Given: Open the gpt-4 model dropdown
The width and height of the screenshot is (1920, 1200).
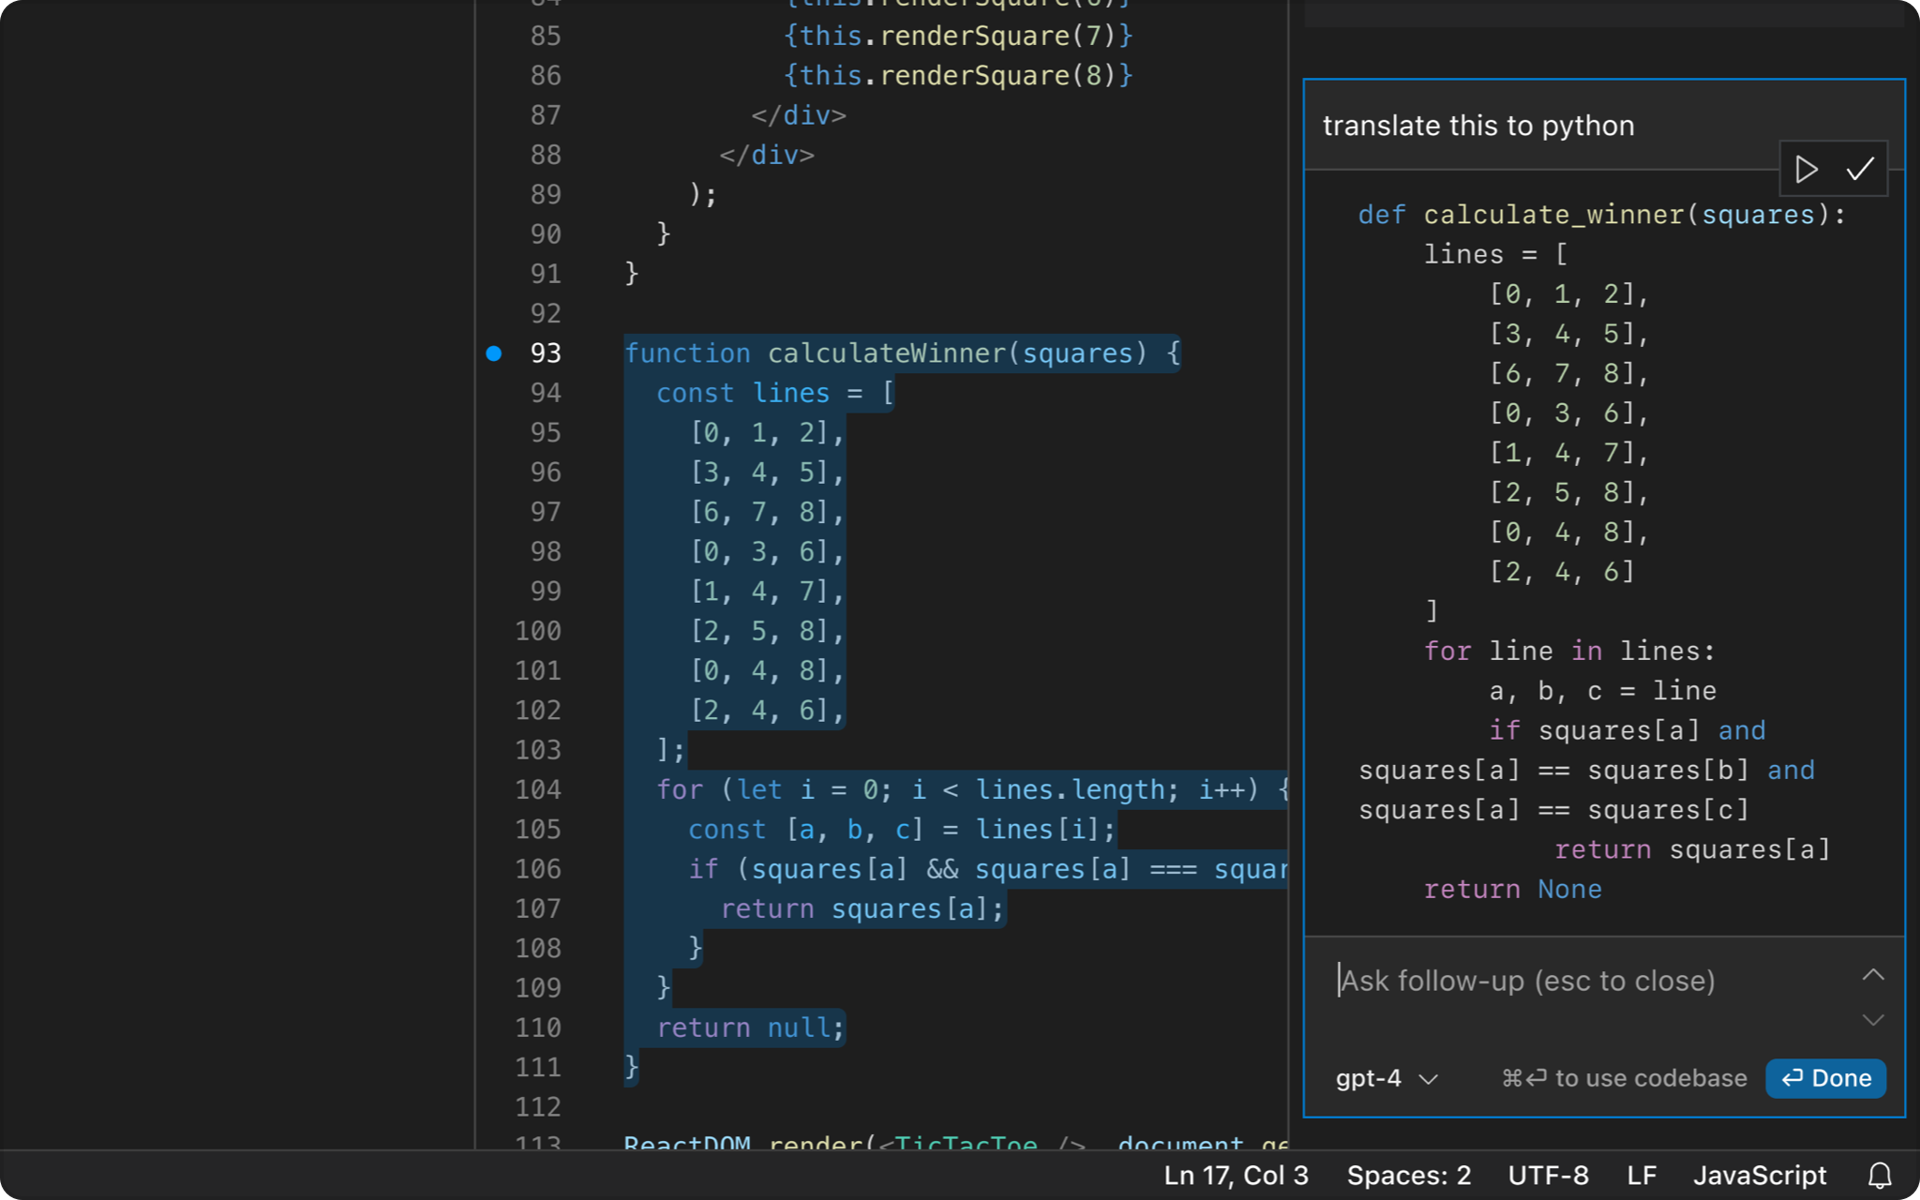Looking at the screenshot, I should pos(1386,1078).
